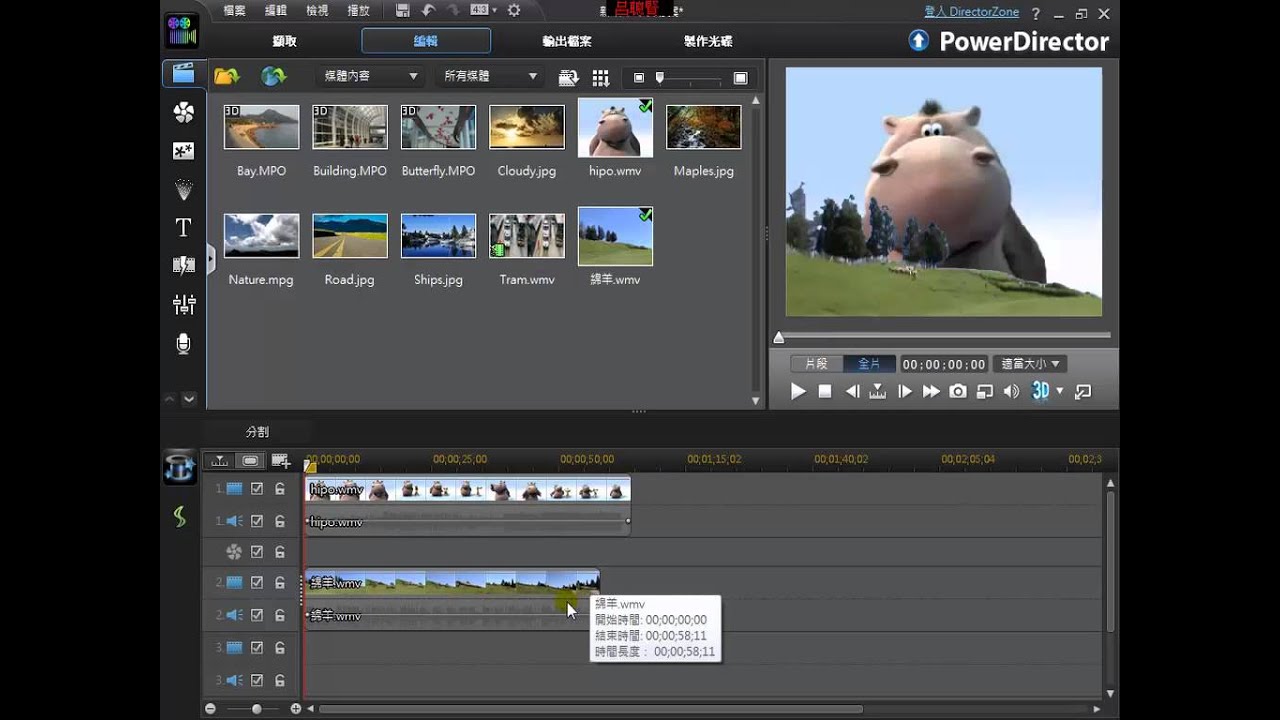Switch to the 擷取 tab
This screenshot has width=1280, height=720.
click(285, 41)
